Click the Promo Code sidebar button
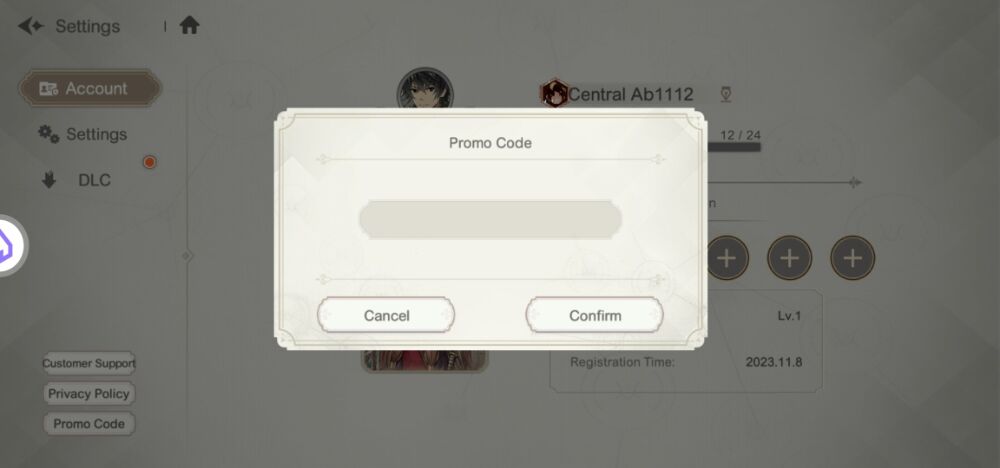 click(x=89, y=423)
